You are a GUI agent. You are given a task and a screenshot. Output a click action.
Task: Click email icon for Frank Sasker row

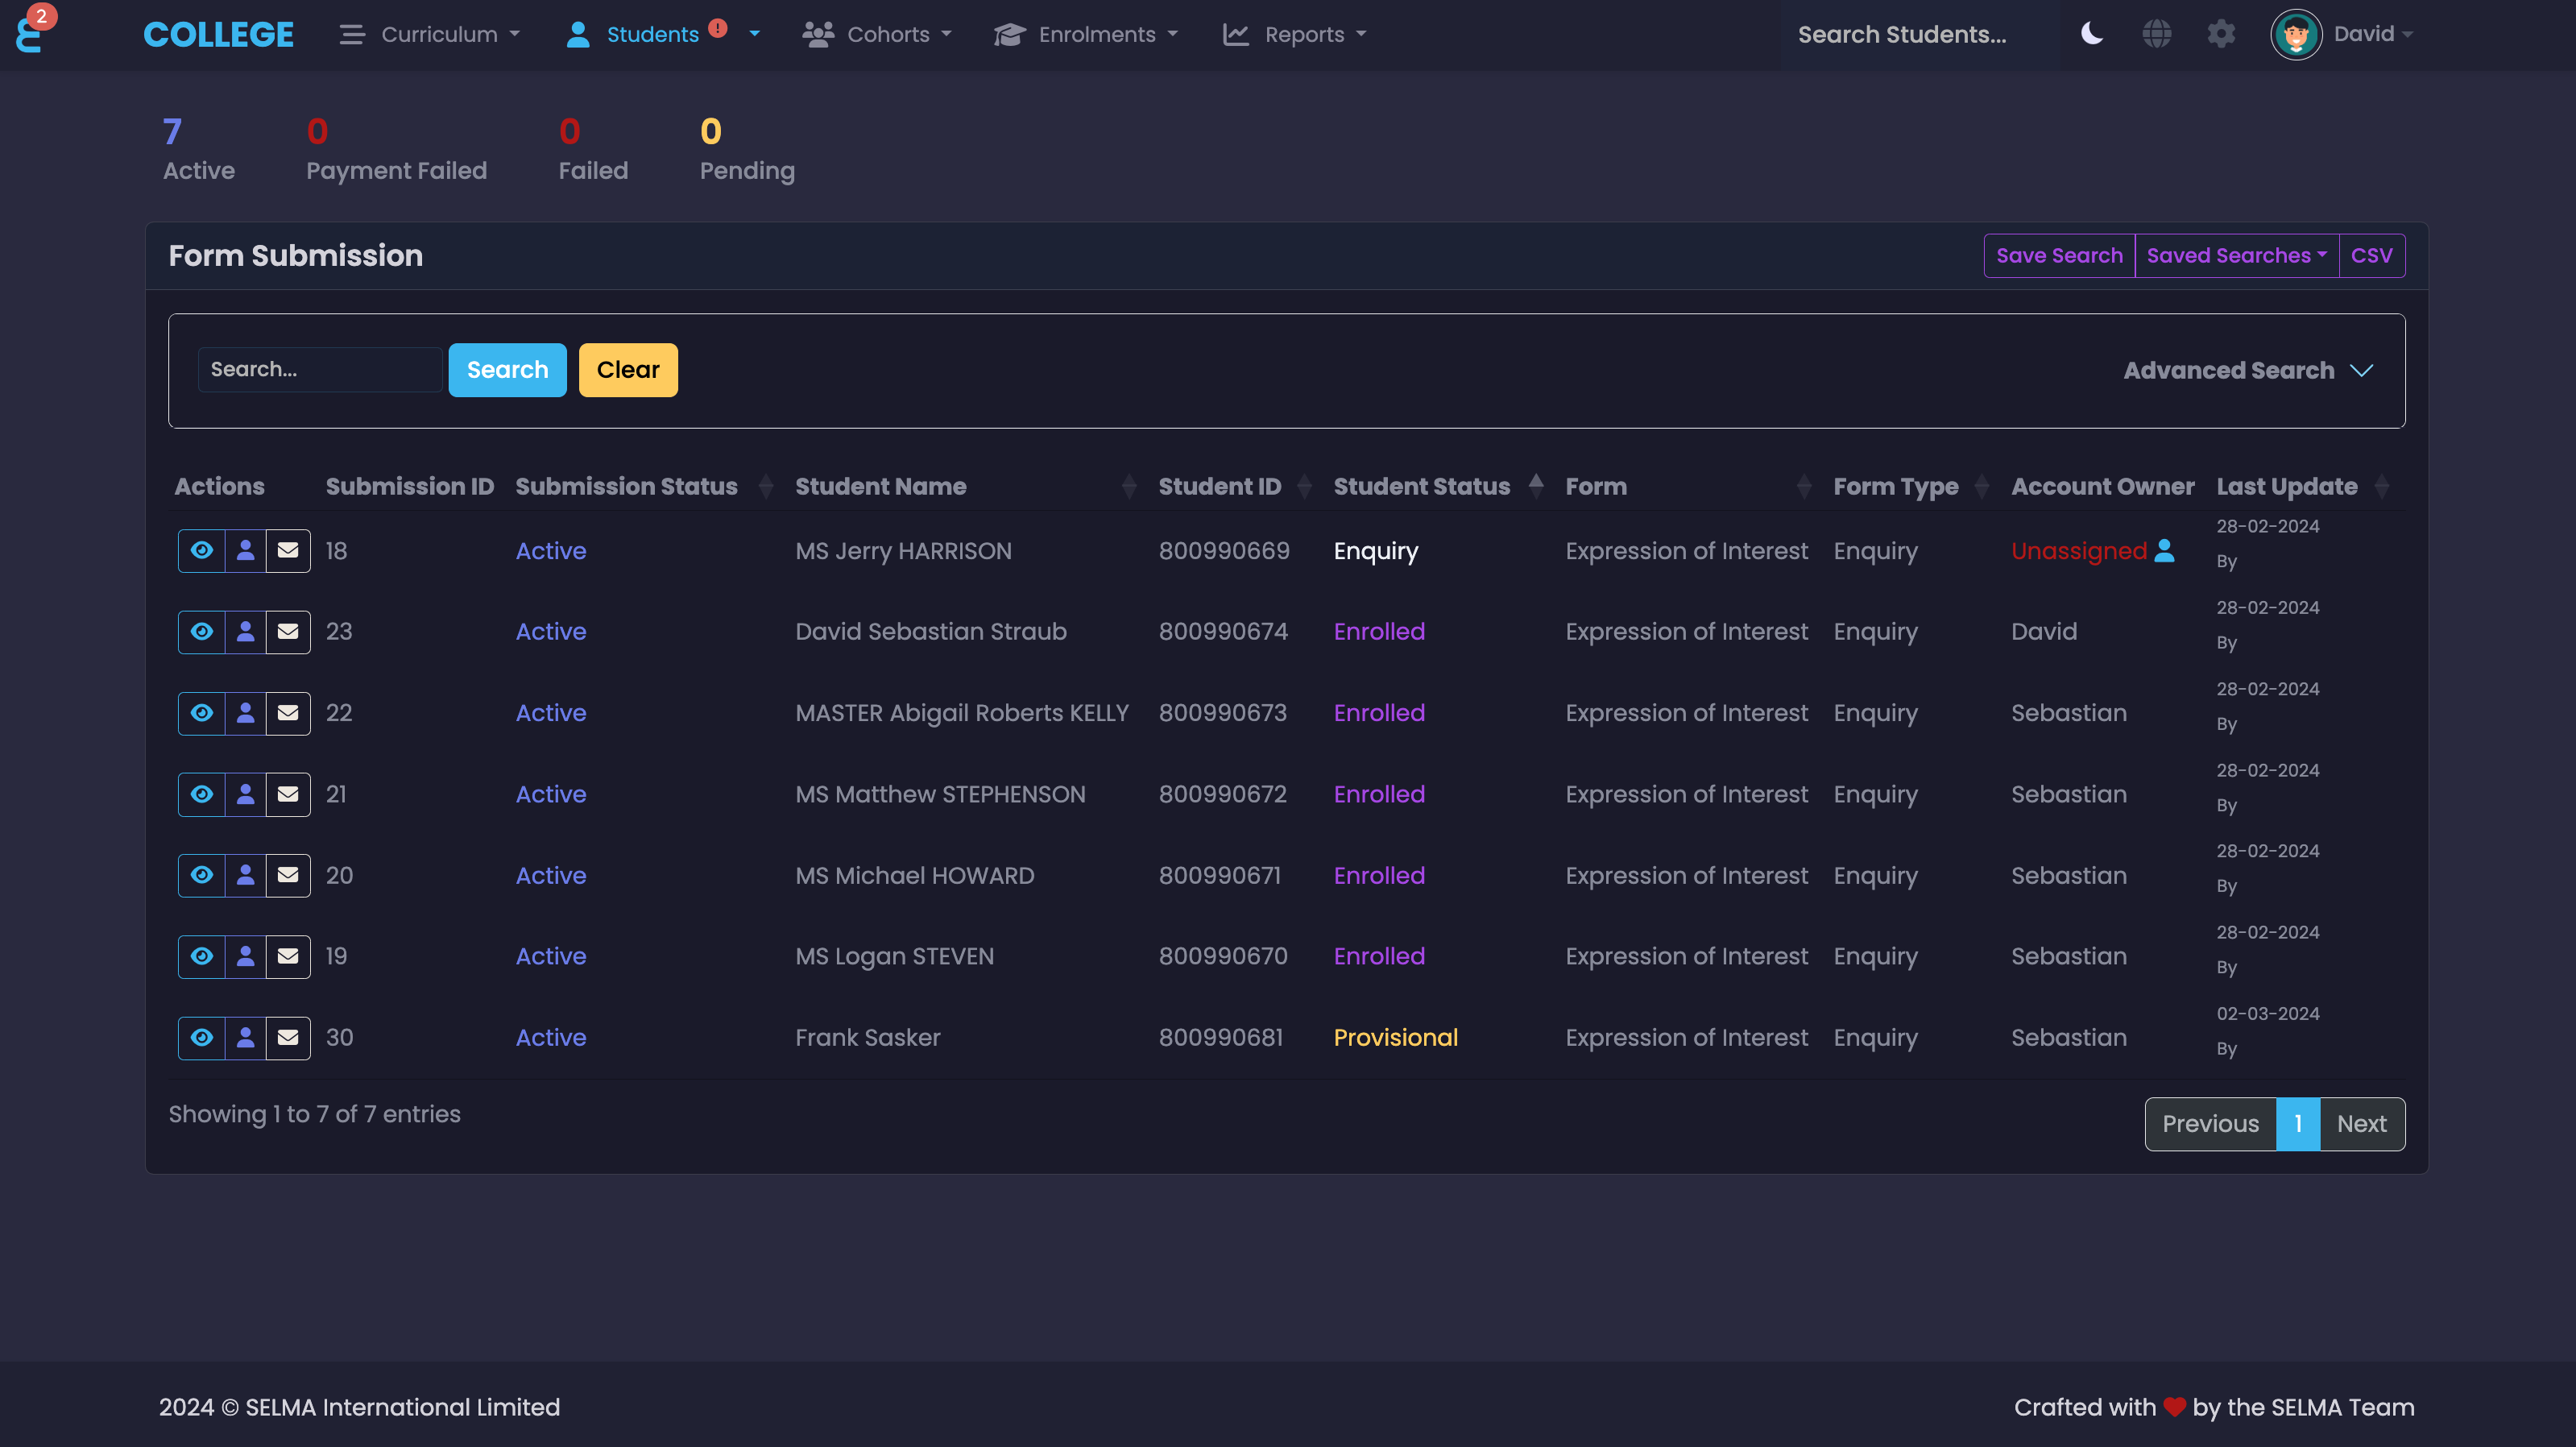[288, 1037]
